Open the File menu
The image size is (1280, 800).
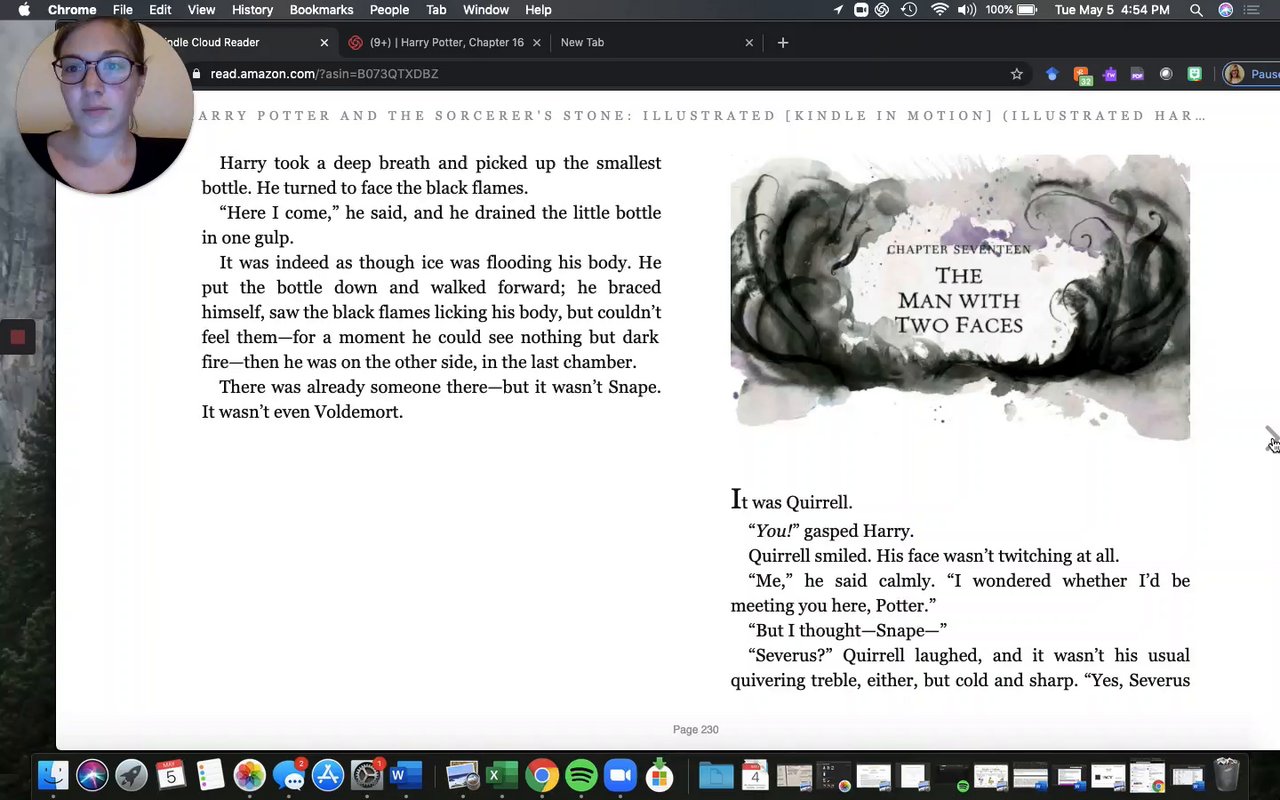(x=123, y=10)
